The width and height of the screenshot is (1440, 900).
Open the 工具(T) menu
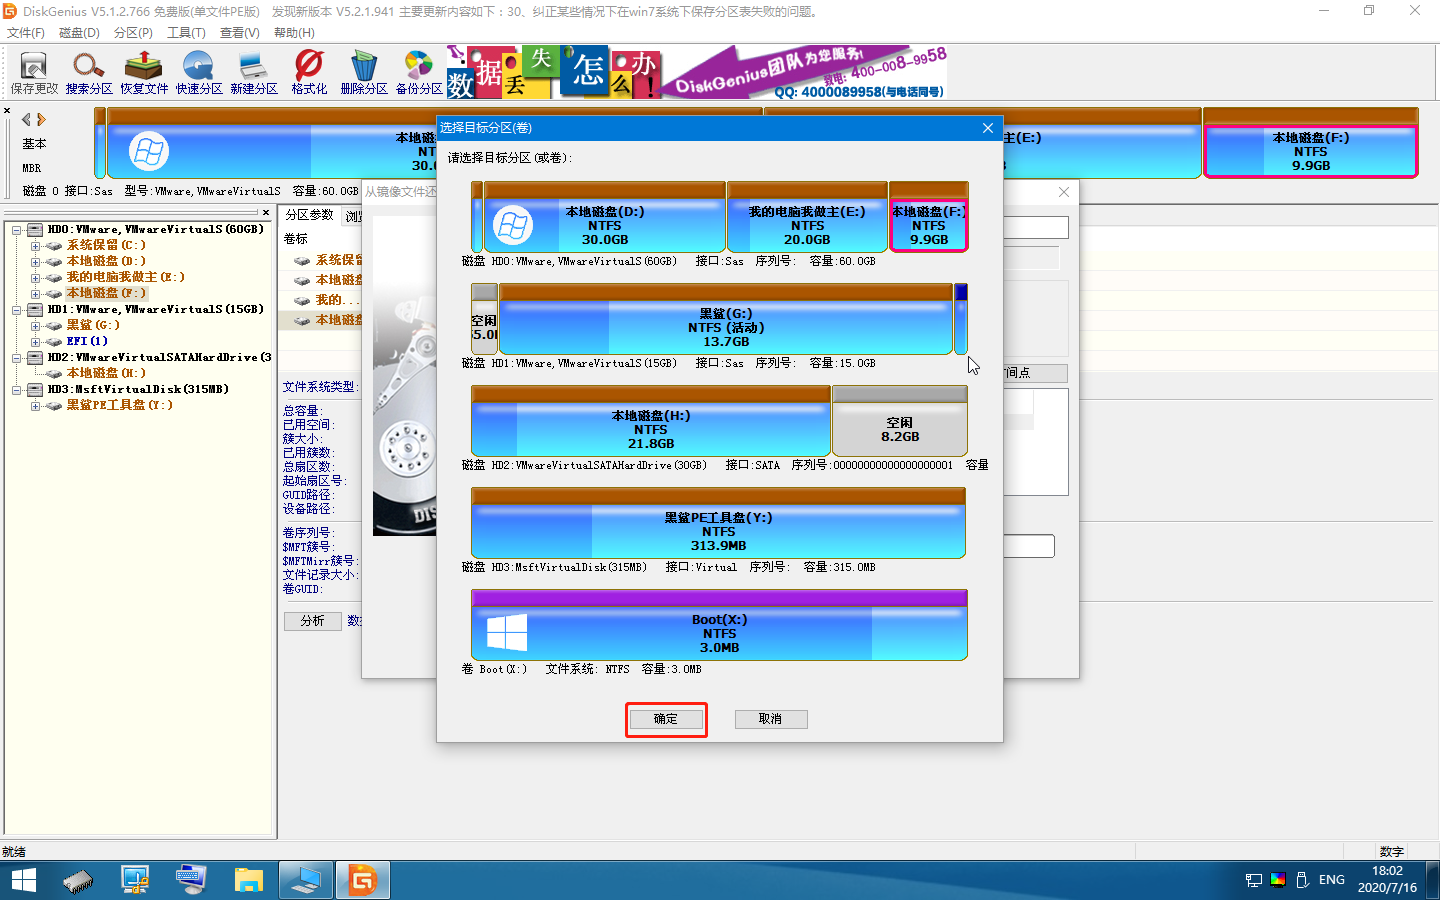186,33
